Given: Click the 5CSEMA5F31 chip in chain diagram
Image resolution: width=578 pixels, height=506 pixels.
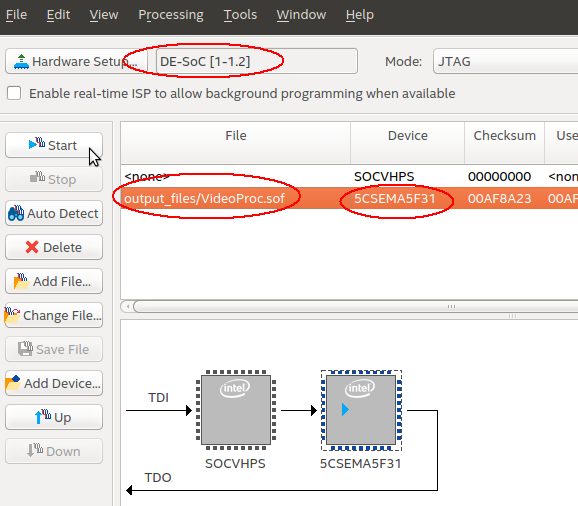Looking at the screenshot, I should [361, 410].
